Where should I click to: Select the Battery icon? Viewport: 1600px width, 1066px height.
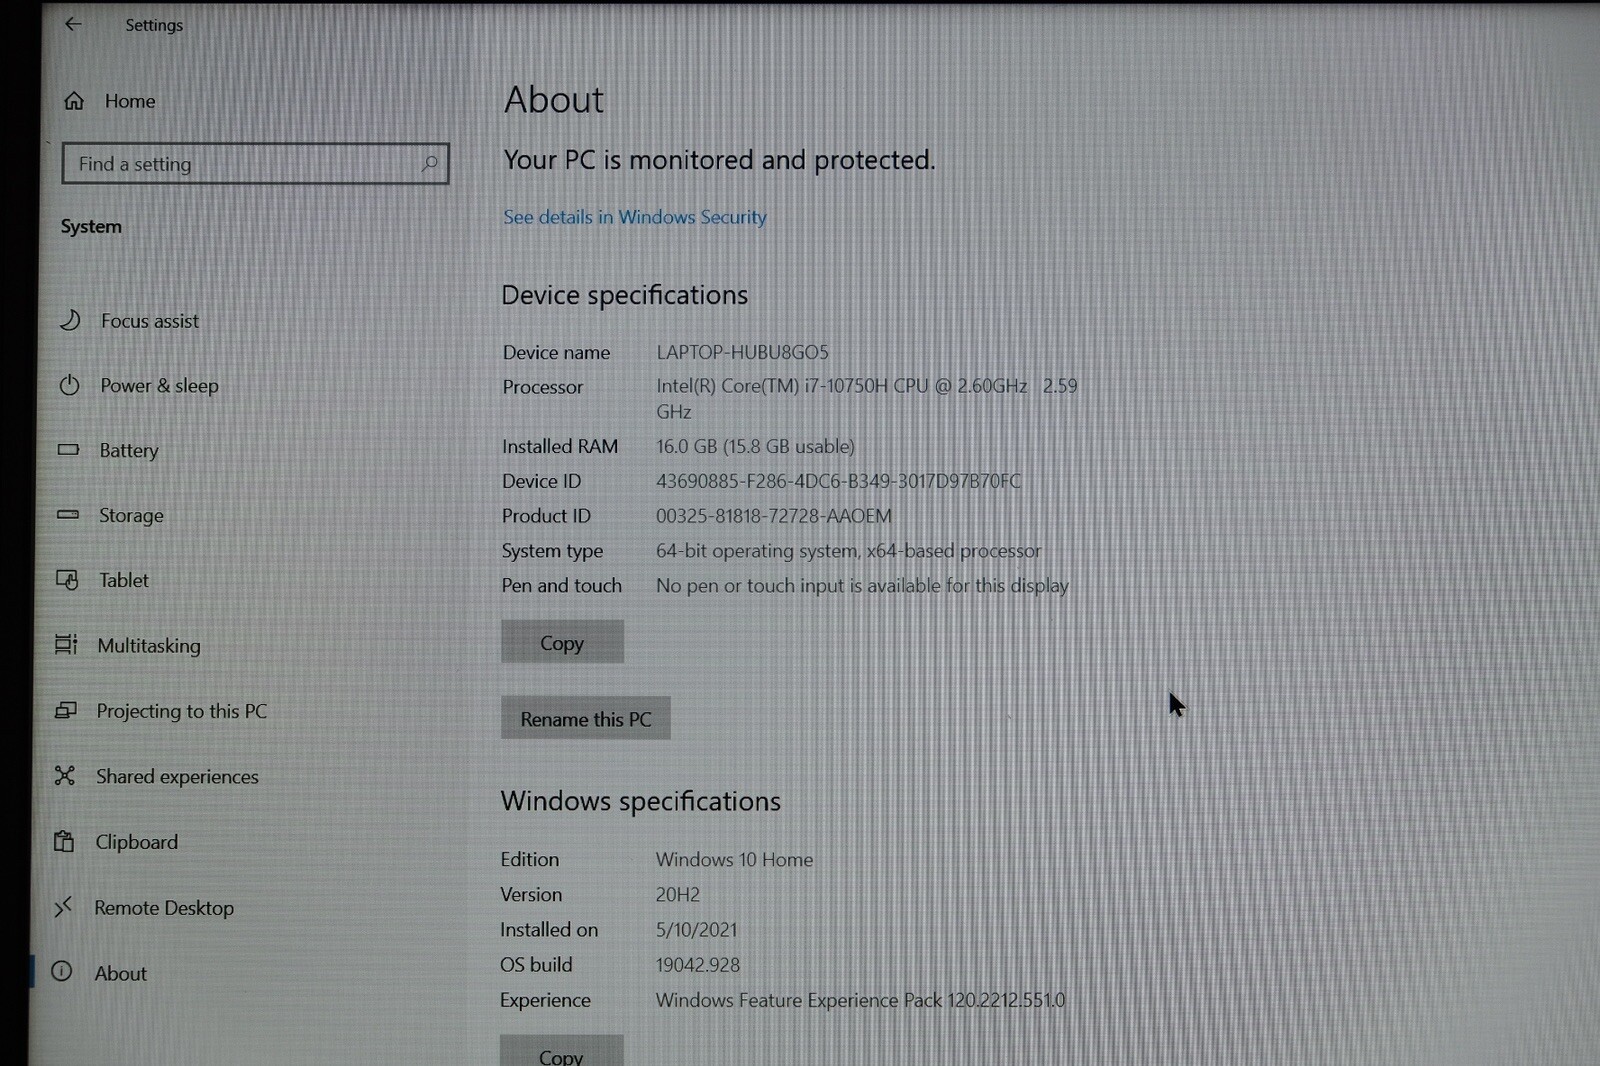(x=68, y=450)
